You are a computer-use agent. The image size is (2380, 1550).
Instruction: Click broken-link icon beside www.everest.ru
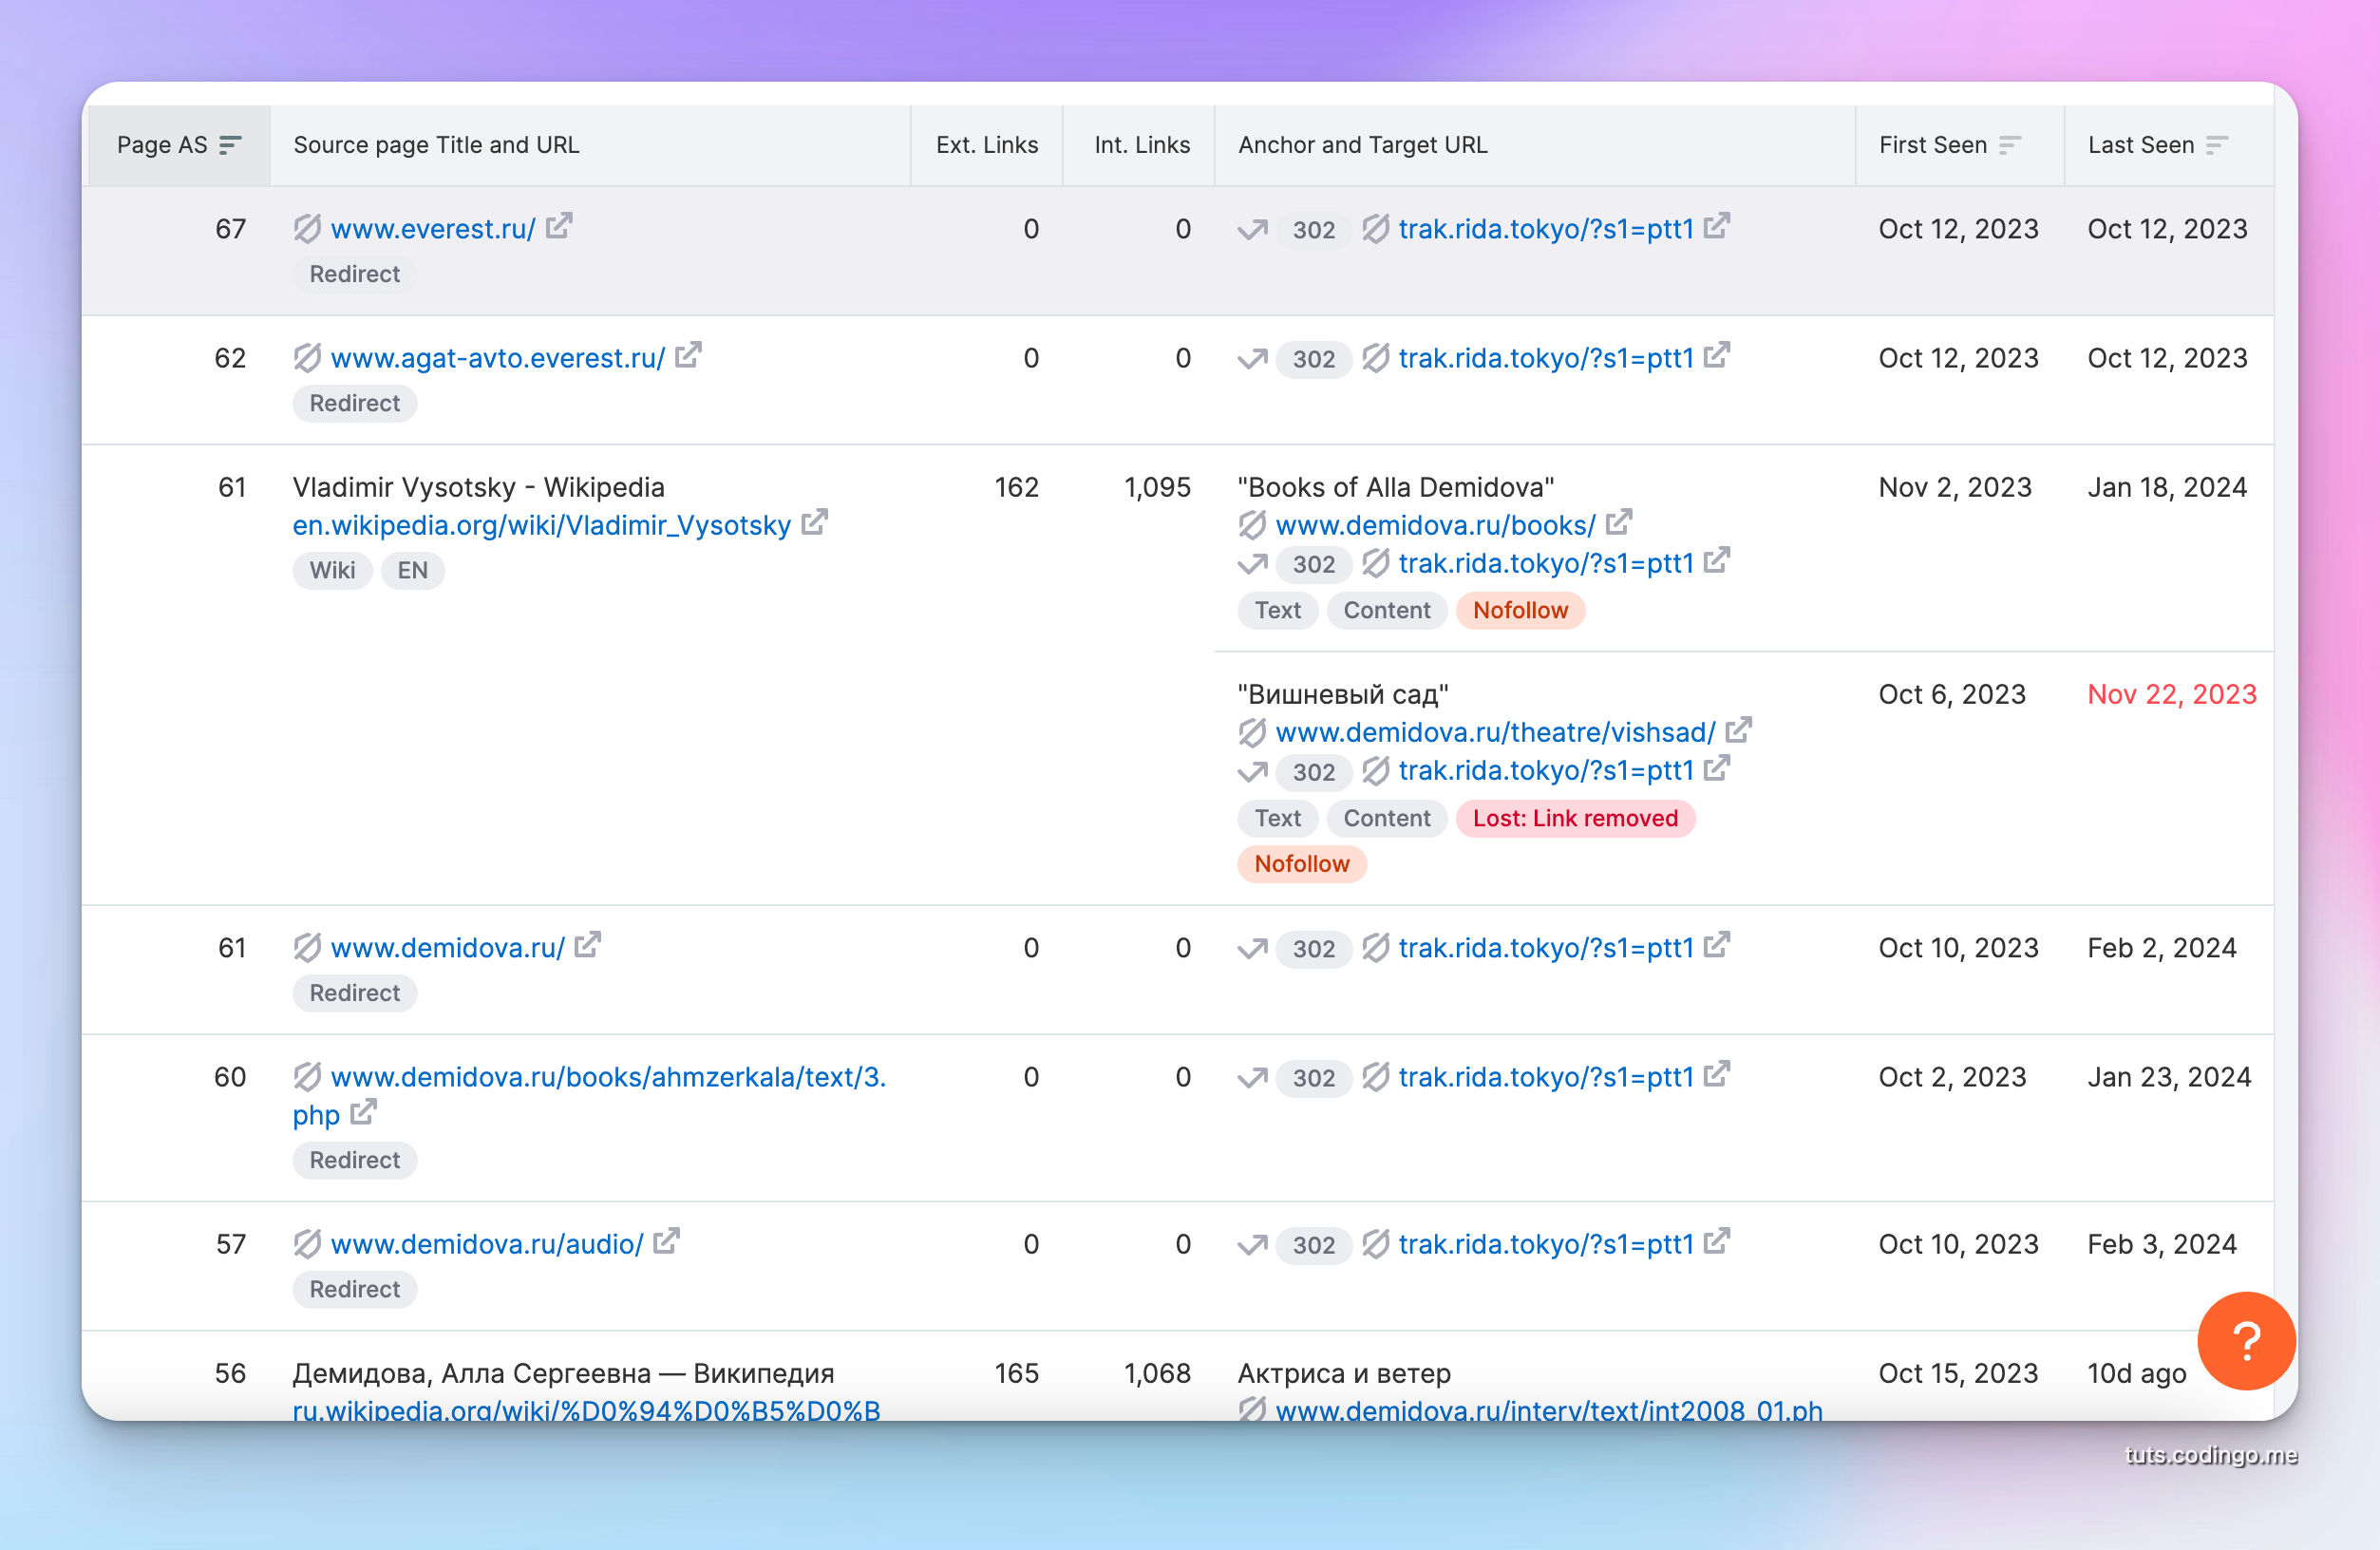307,229
